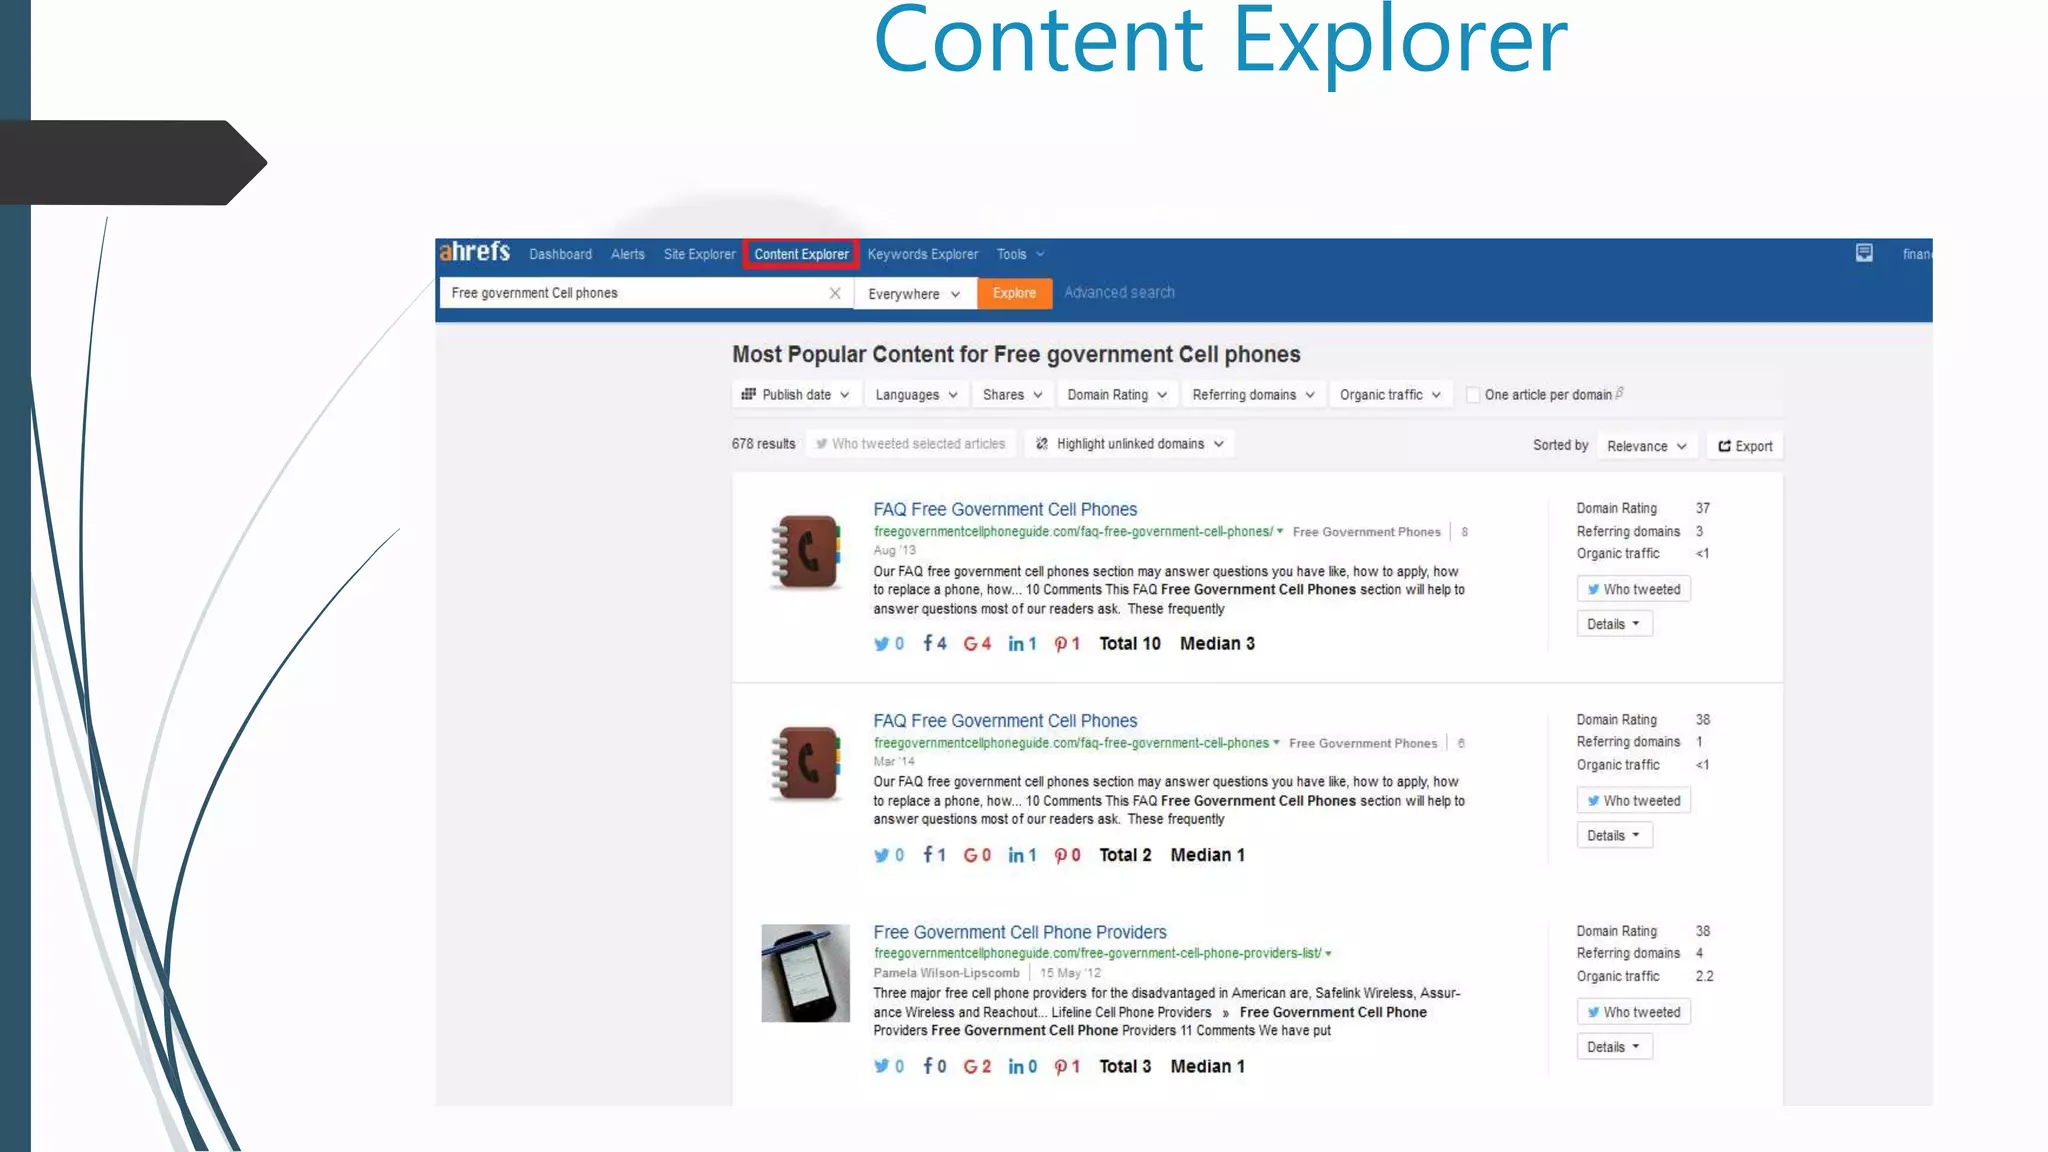Expand Details of third result
The height and width of the screenshot is (1152, 2048).
(x=1614, y=1047)
